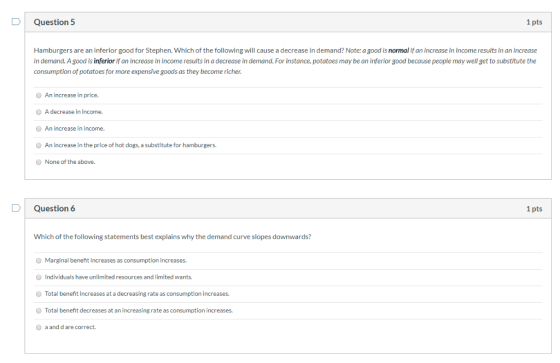Click the bold word 'normal' in the note

coord(399,50)
